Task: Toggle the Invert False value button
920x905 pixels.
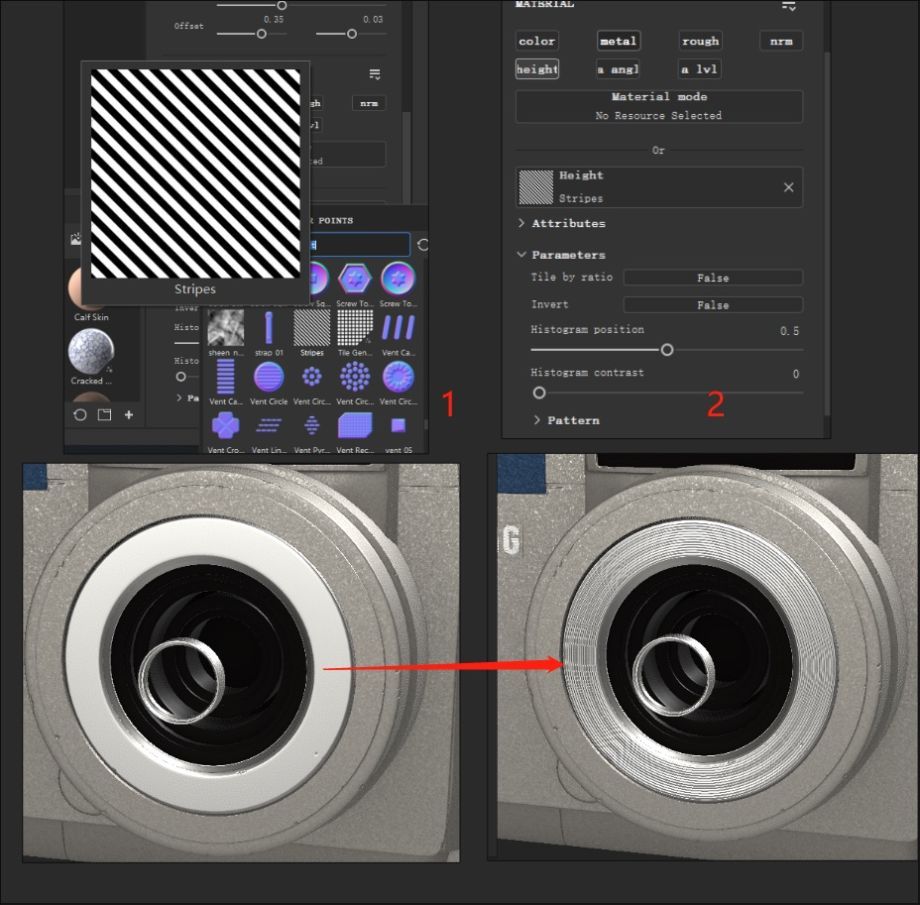Action: [712, 305]
